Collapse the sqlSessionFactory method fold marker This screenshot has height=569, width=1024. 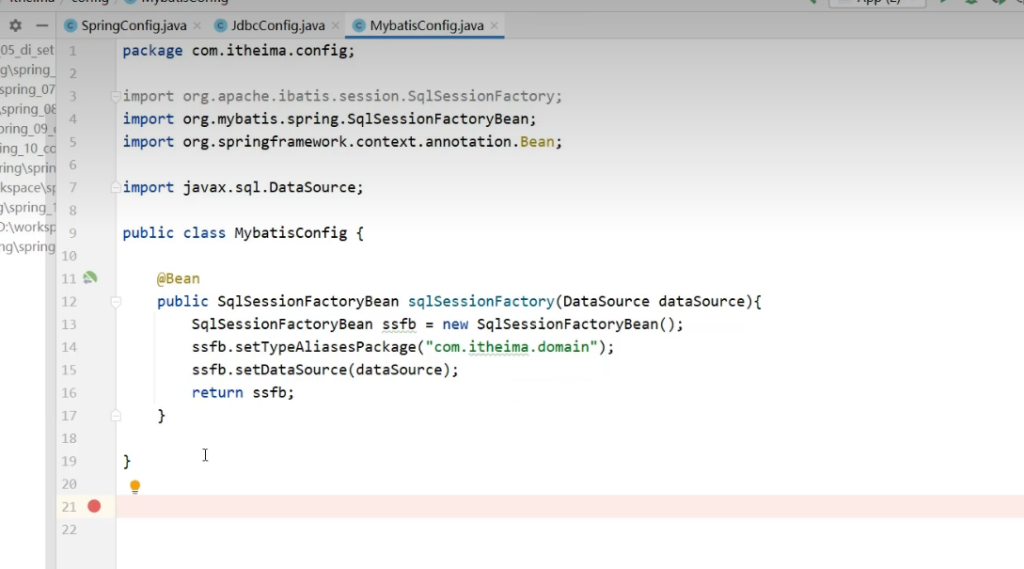click(x=116, y=301)
